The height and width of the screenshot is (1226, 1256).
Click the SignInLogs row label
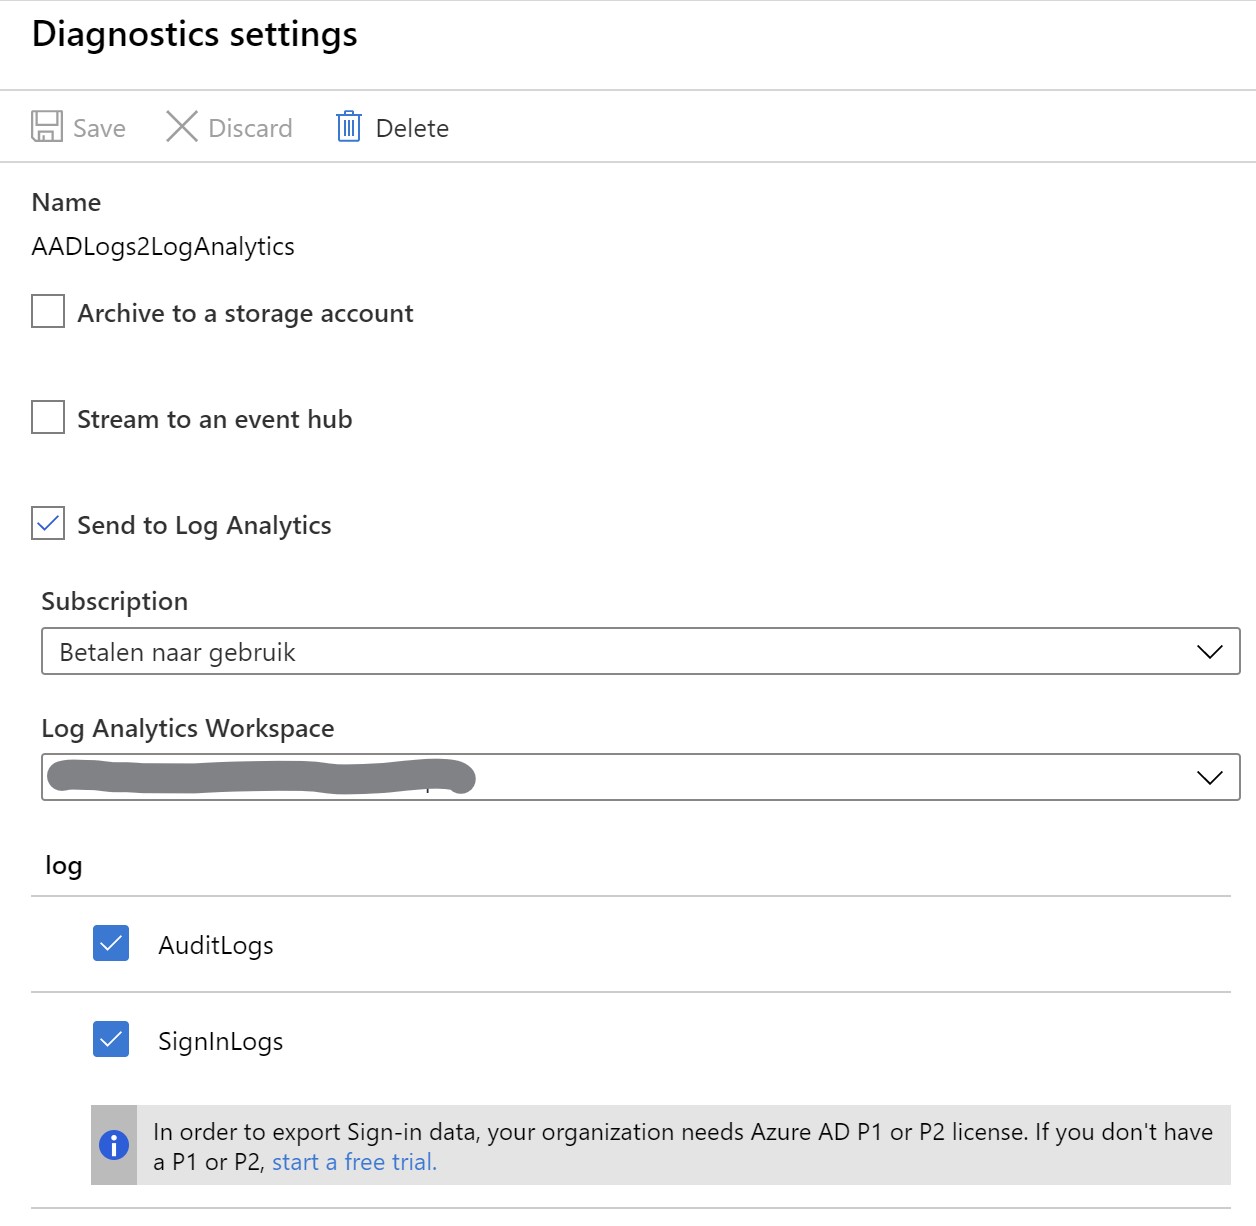pyautogui.click(x=221, y=1042)
